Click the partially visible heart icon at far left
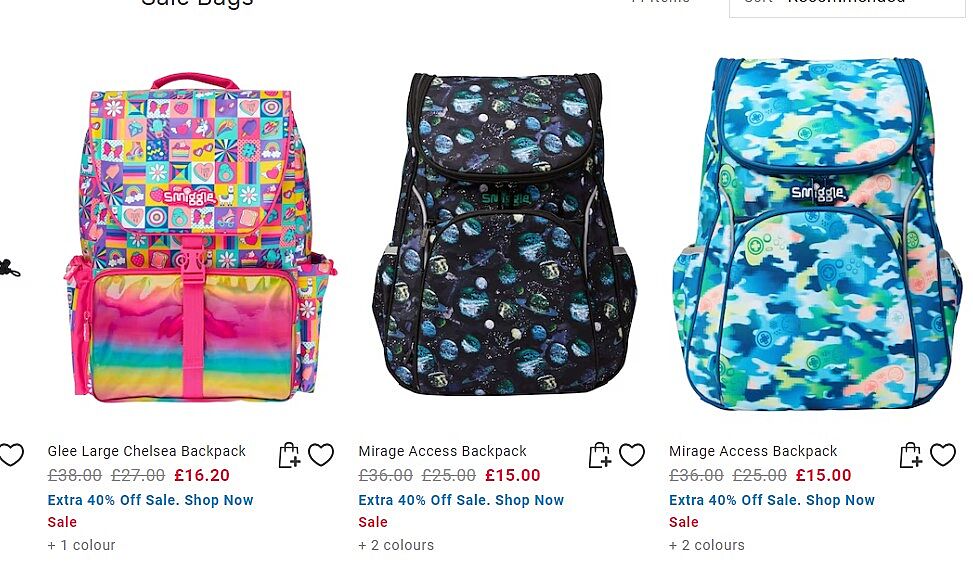Screen dimensions: 973x568 [x=11, y=455]
